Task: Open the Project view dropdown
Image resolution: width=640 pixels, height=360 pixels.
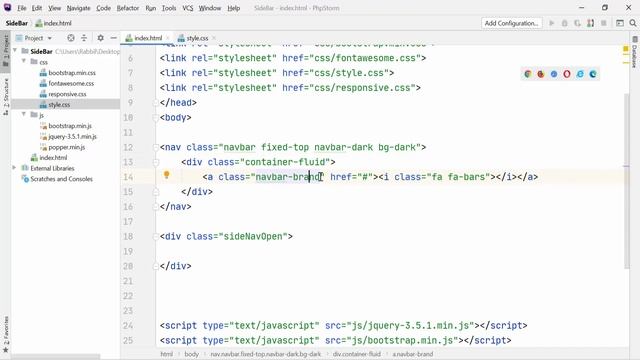Action: 34,38
